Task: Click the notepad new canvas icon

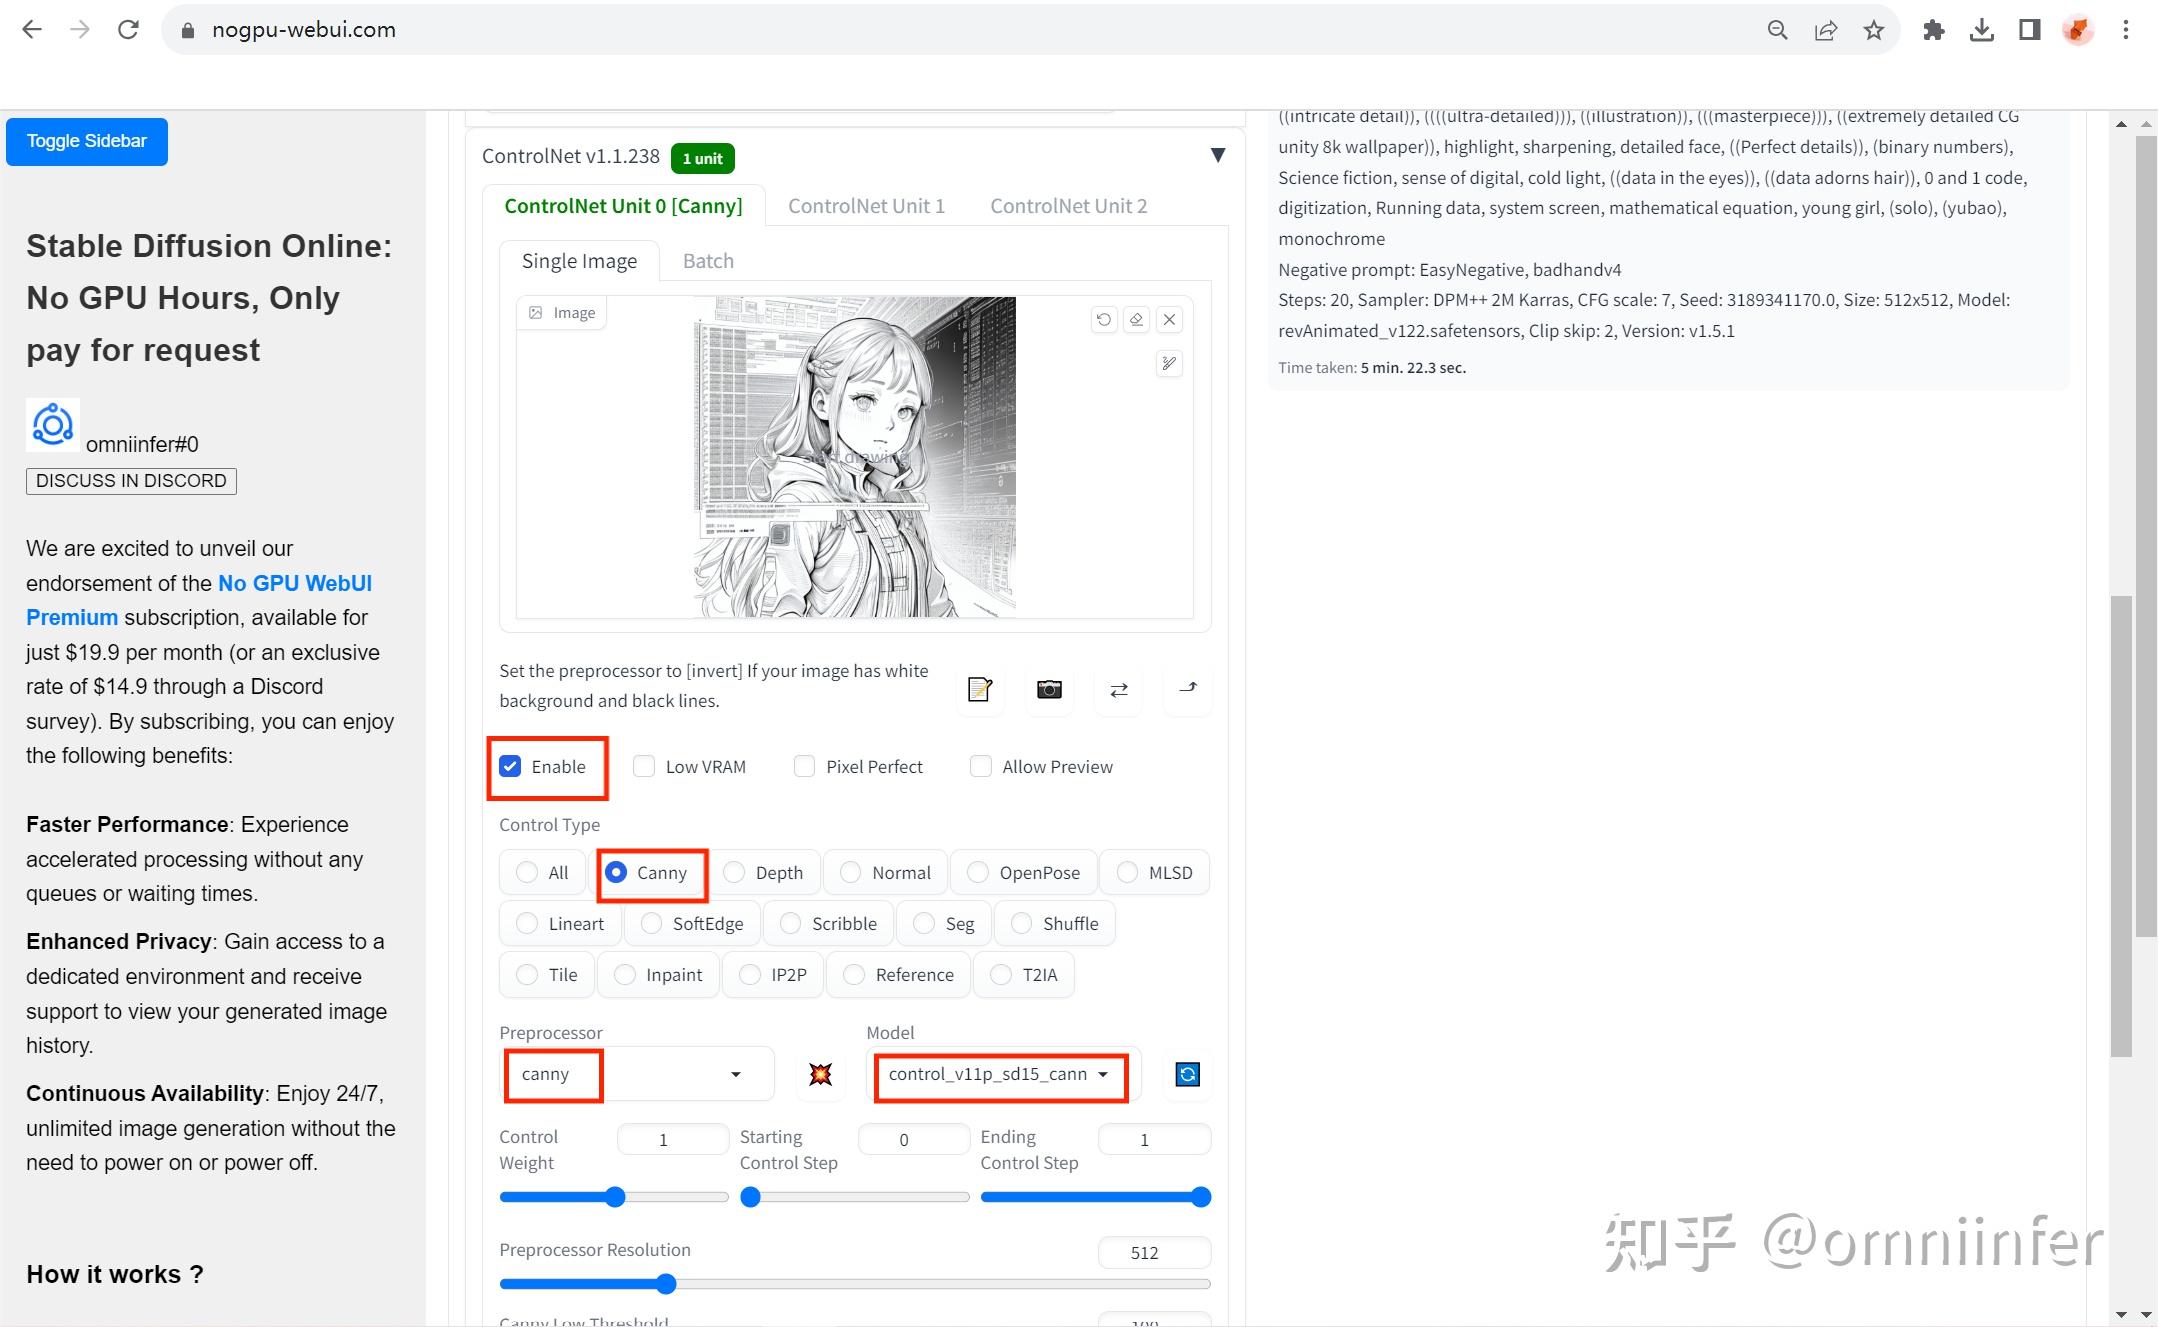Action: pyautogui.click(x=980, y=689)
